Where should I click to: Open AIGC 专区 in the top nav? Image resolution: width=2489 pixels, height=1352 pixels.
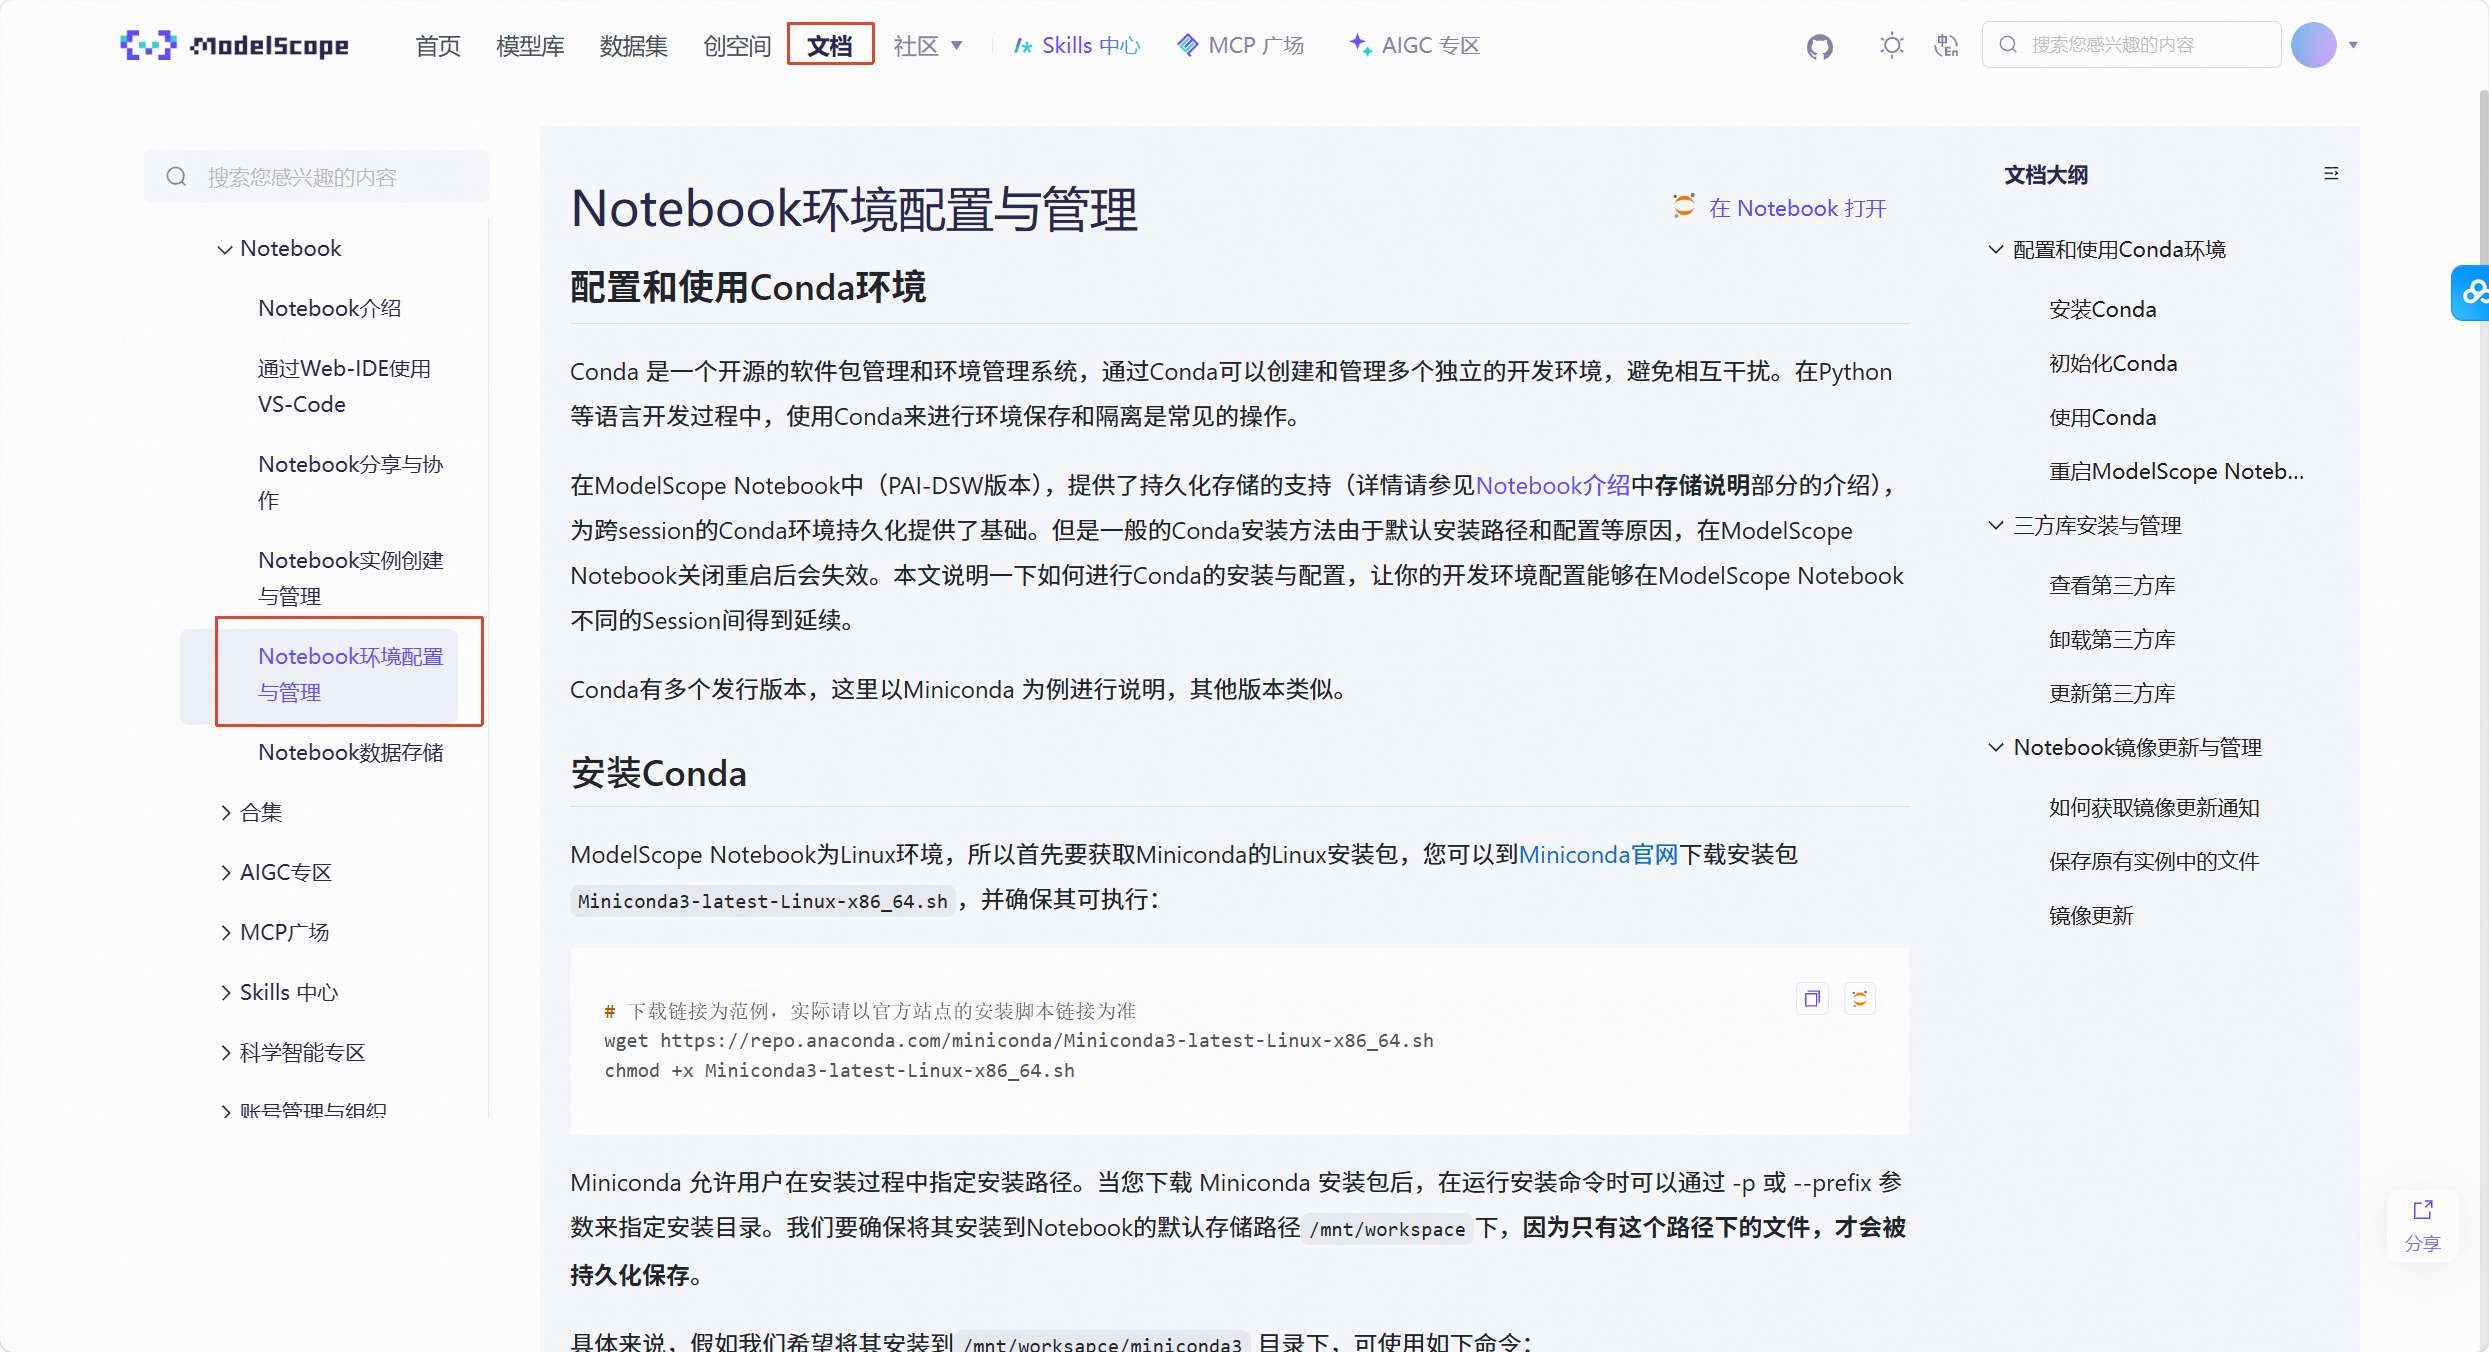pos(1414,45)
